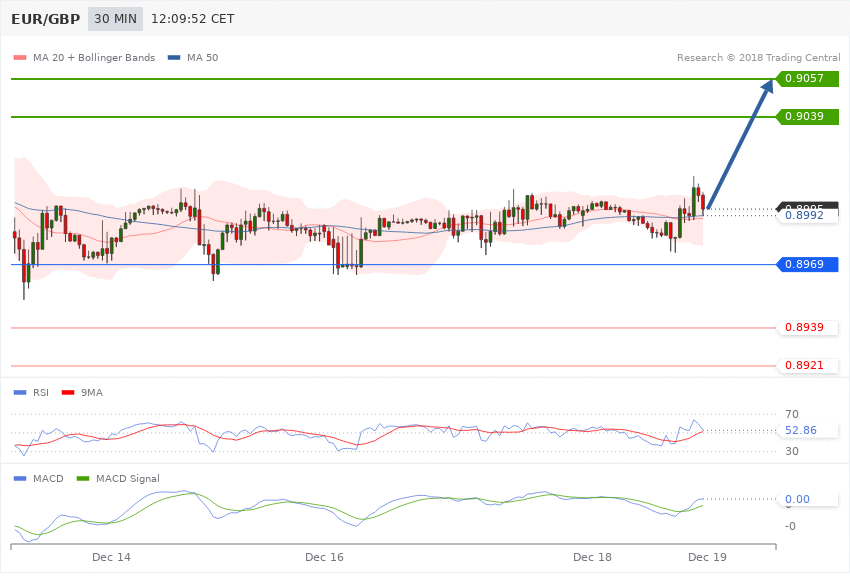Viewport: 850px width, 576px height.
Task: Click the blue 0.8969 pivot price tag
Action: (x=808, y=264)
